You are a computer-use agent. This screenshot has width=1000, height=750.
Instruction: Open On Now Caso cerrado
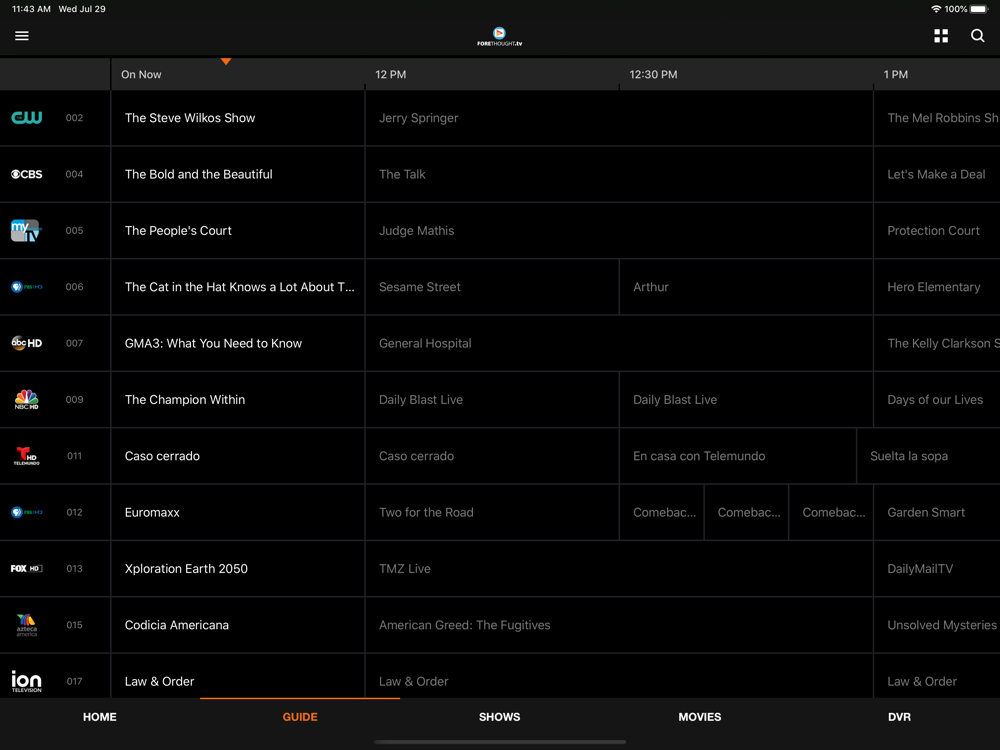coord(238,456)
